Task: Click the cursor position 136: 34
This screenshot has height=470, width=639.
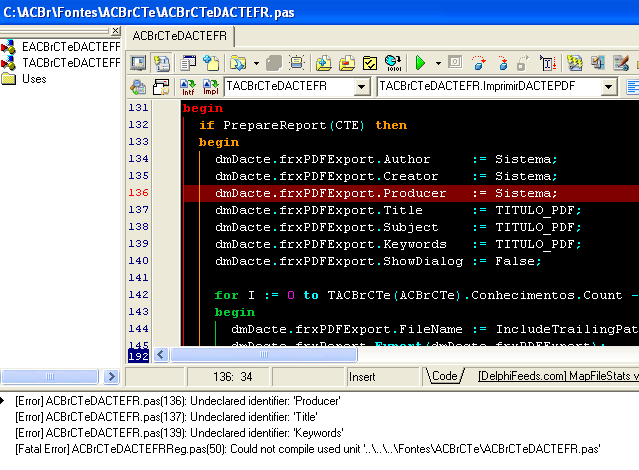Action: (x=233, y=377)
